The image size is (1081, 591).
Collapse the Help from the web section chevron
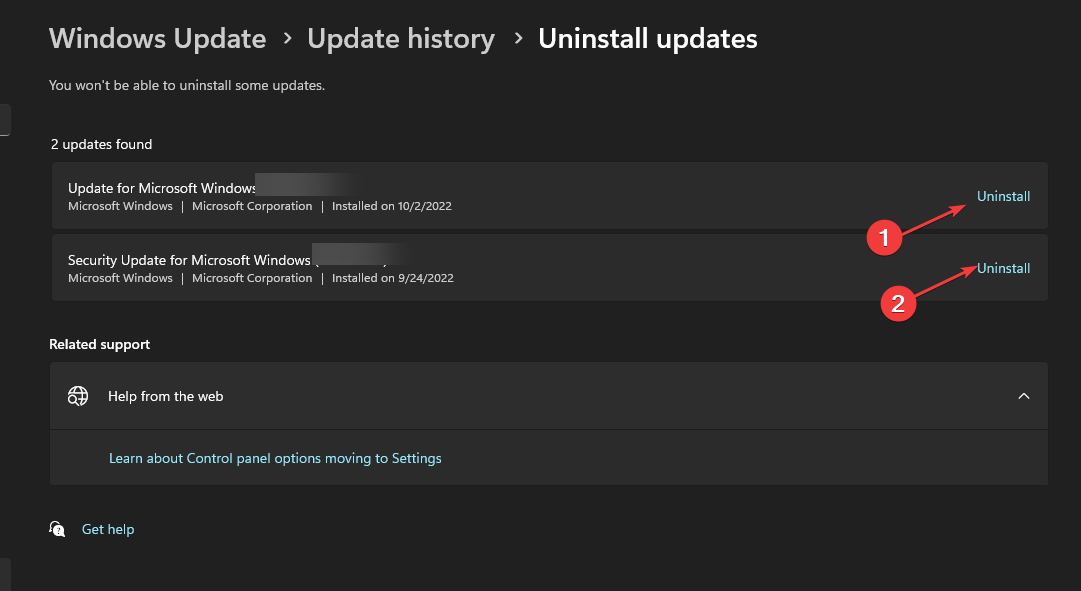coord(1024,396)
